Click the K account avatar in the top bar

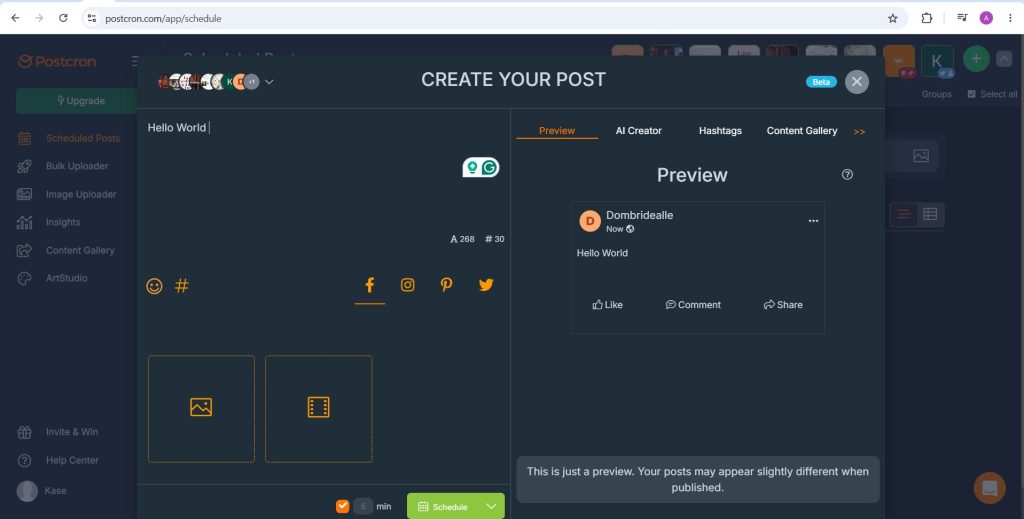click(x=937, y=61)
